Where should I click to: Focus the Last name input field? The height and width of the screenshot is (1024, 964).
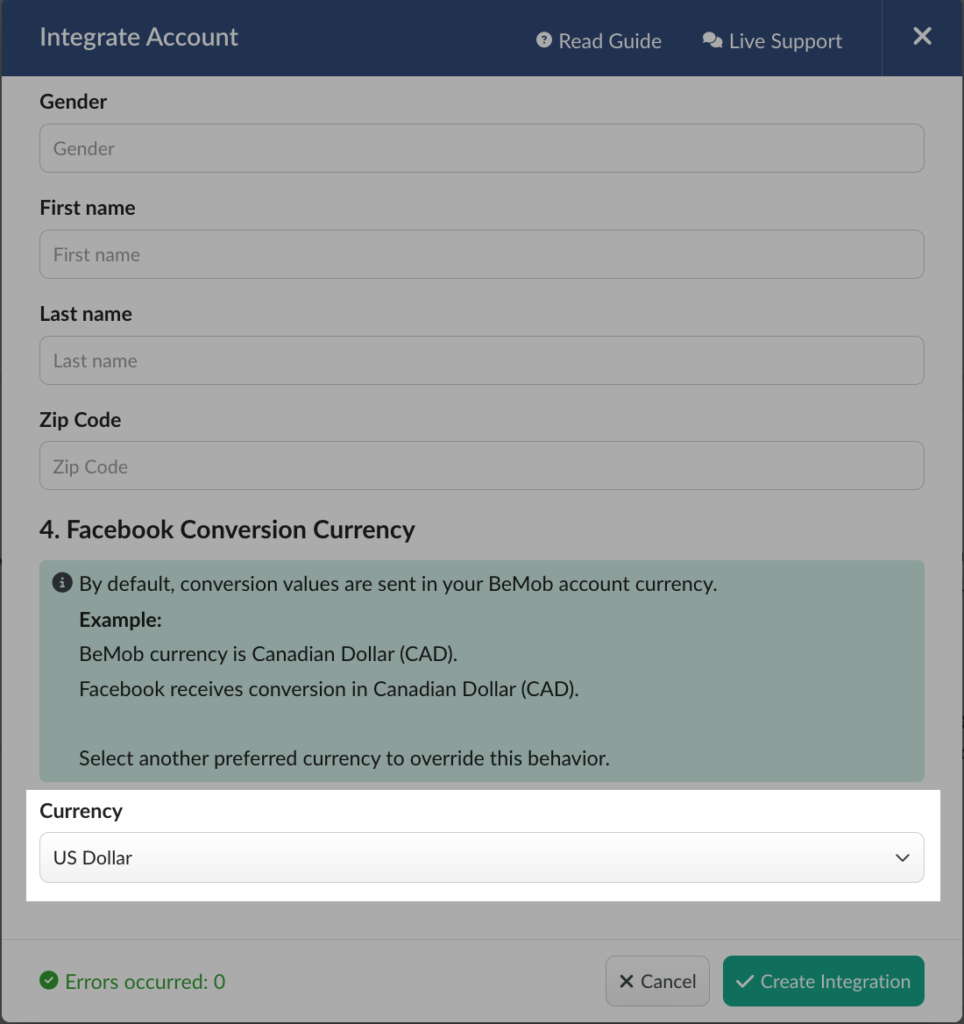point(481,360)
